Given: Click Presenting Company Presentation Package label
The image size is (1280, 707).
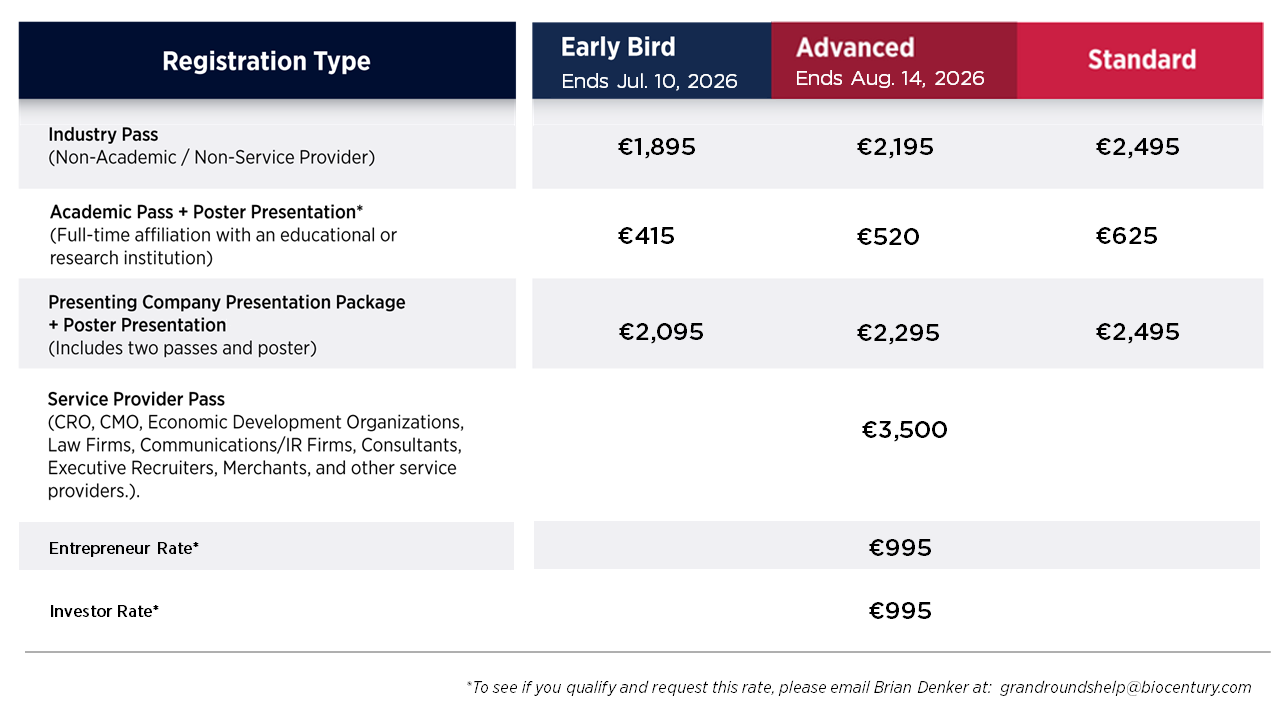Looking at the screenshot, I should [x=227, y=302].
